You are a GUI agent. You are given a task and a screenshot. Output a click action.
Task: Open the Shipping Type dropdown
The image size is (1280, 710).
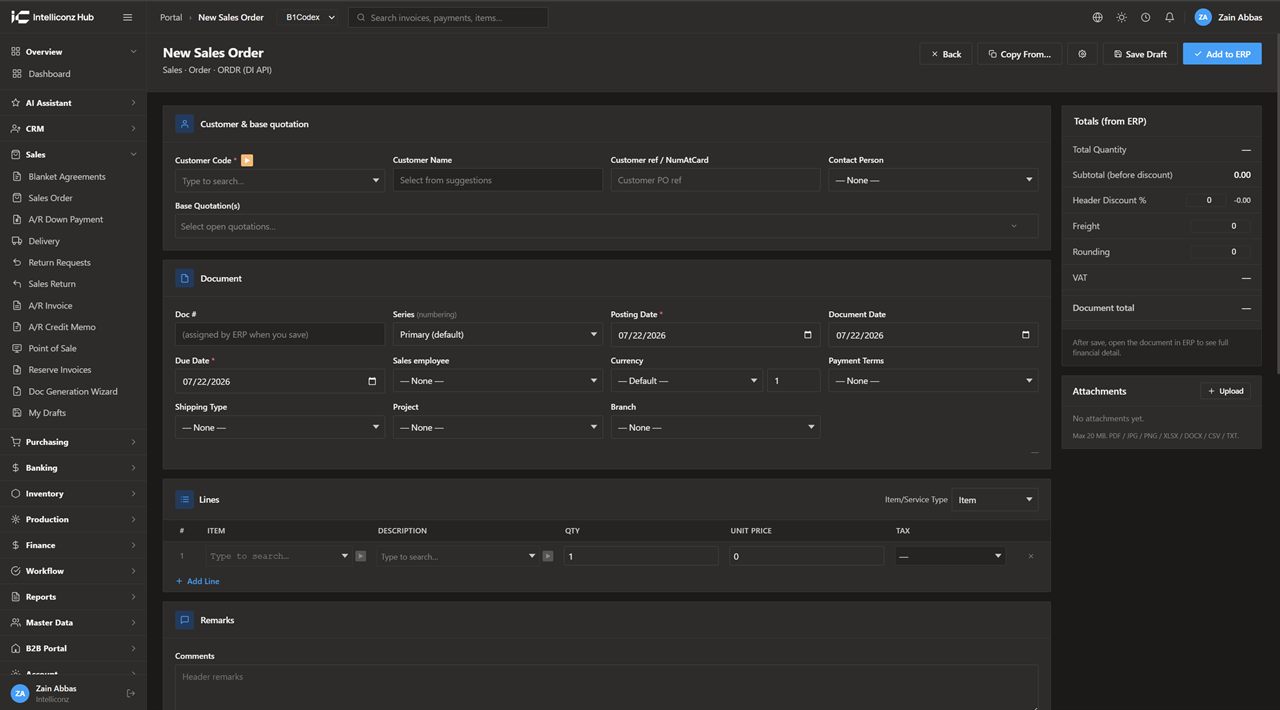(279, 427)
